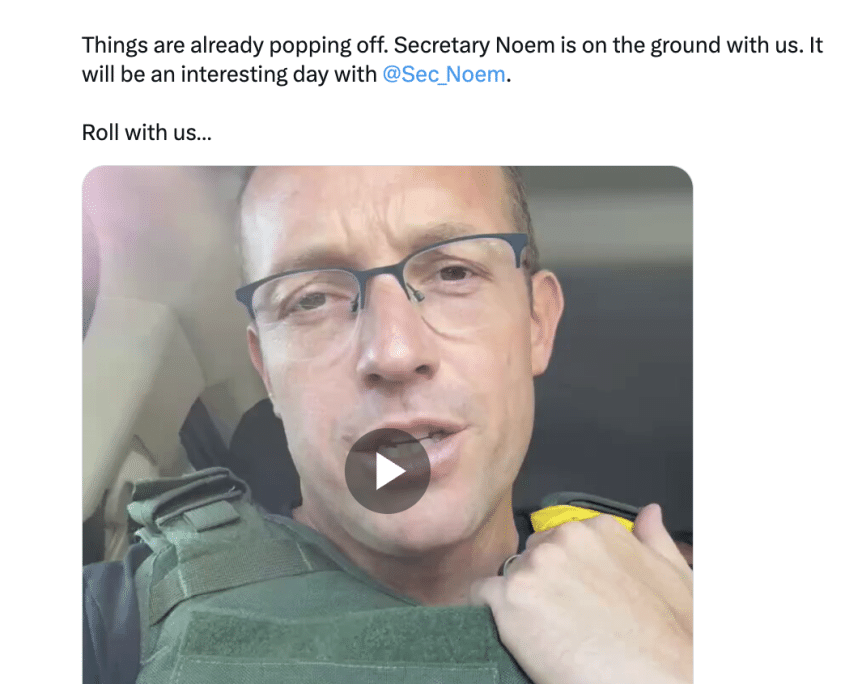845x684 pixels.
Task: Click the man's forehead in the video
Action: [x=372, y=210]
